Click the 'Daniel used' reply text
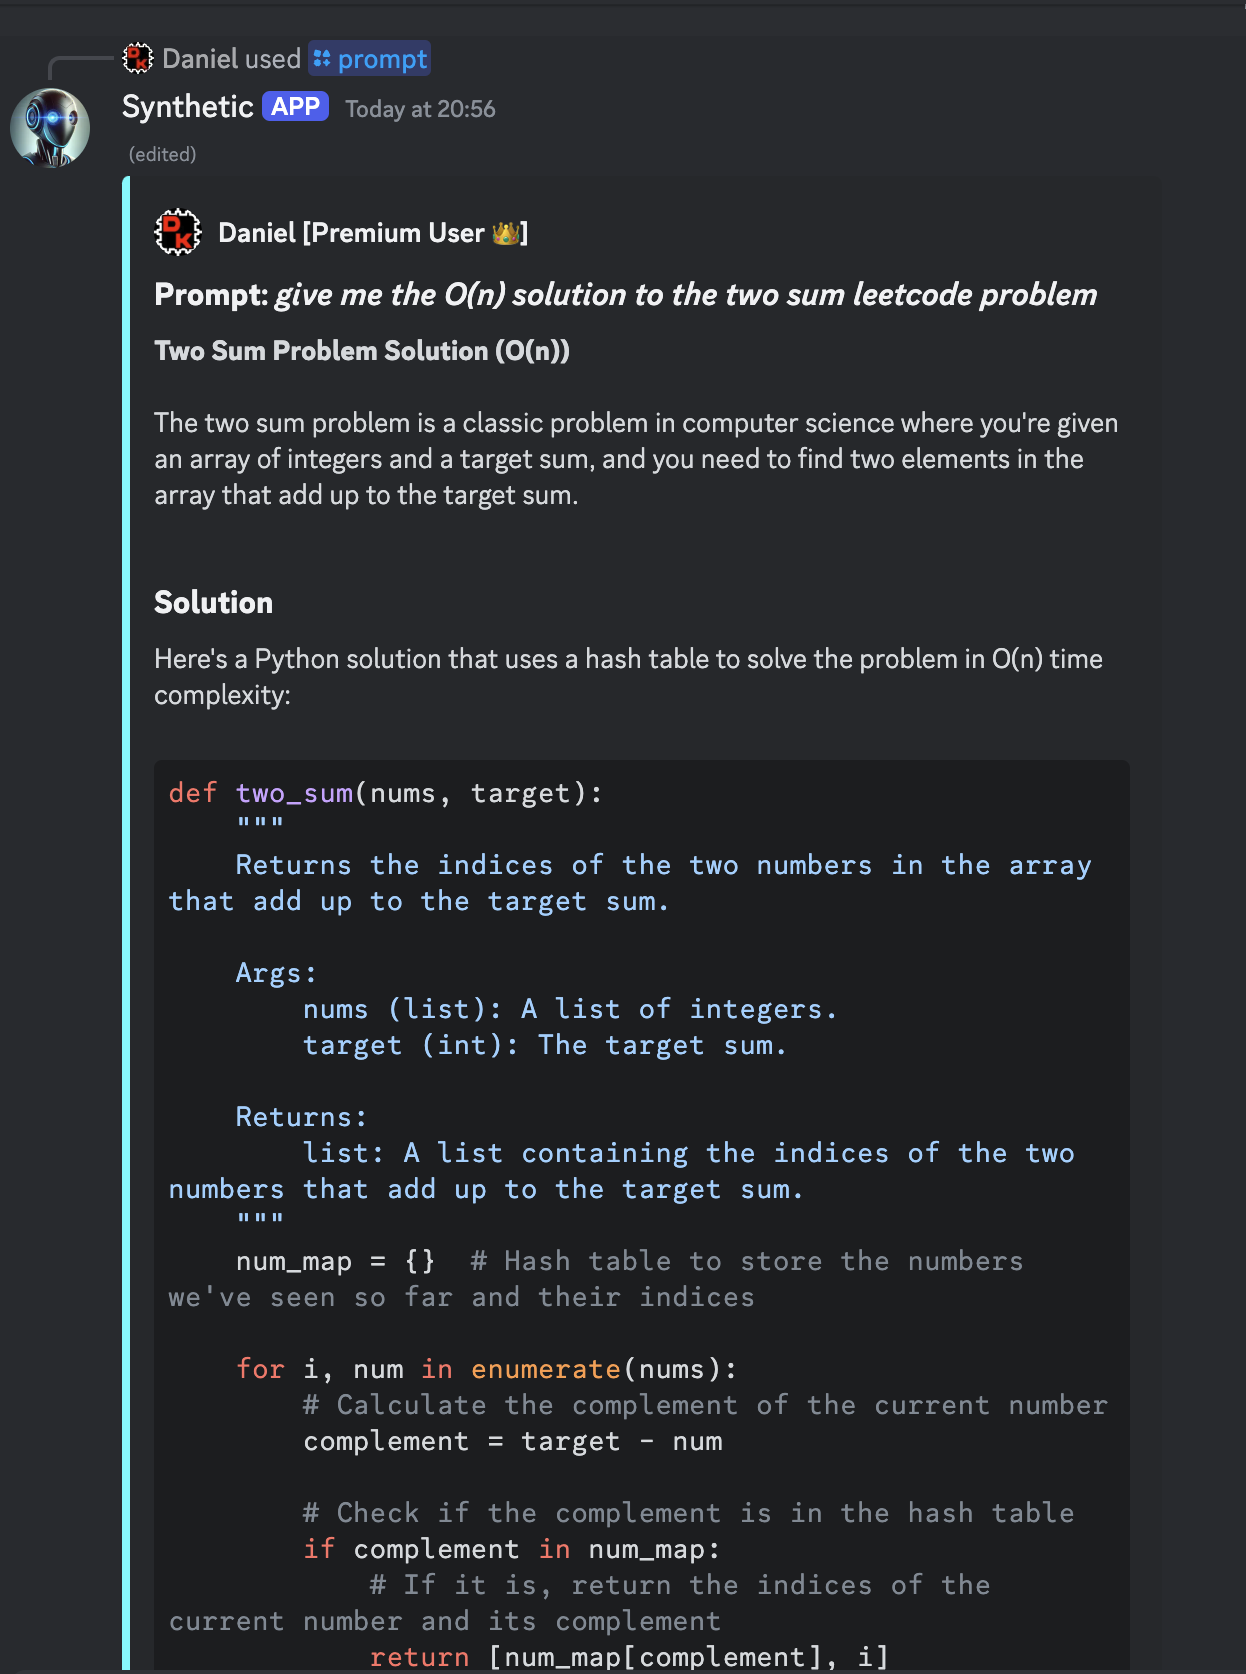Image resolution: width=1246 pixels, height=1674 pixels. pyautogui.click(x=232, y=59)
